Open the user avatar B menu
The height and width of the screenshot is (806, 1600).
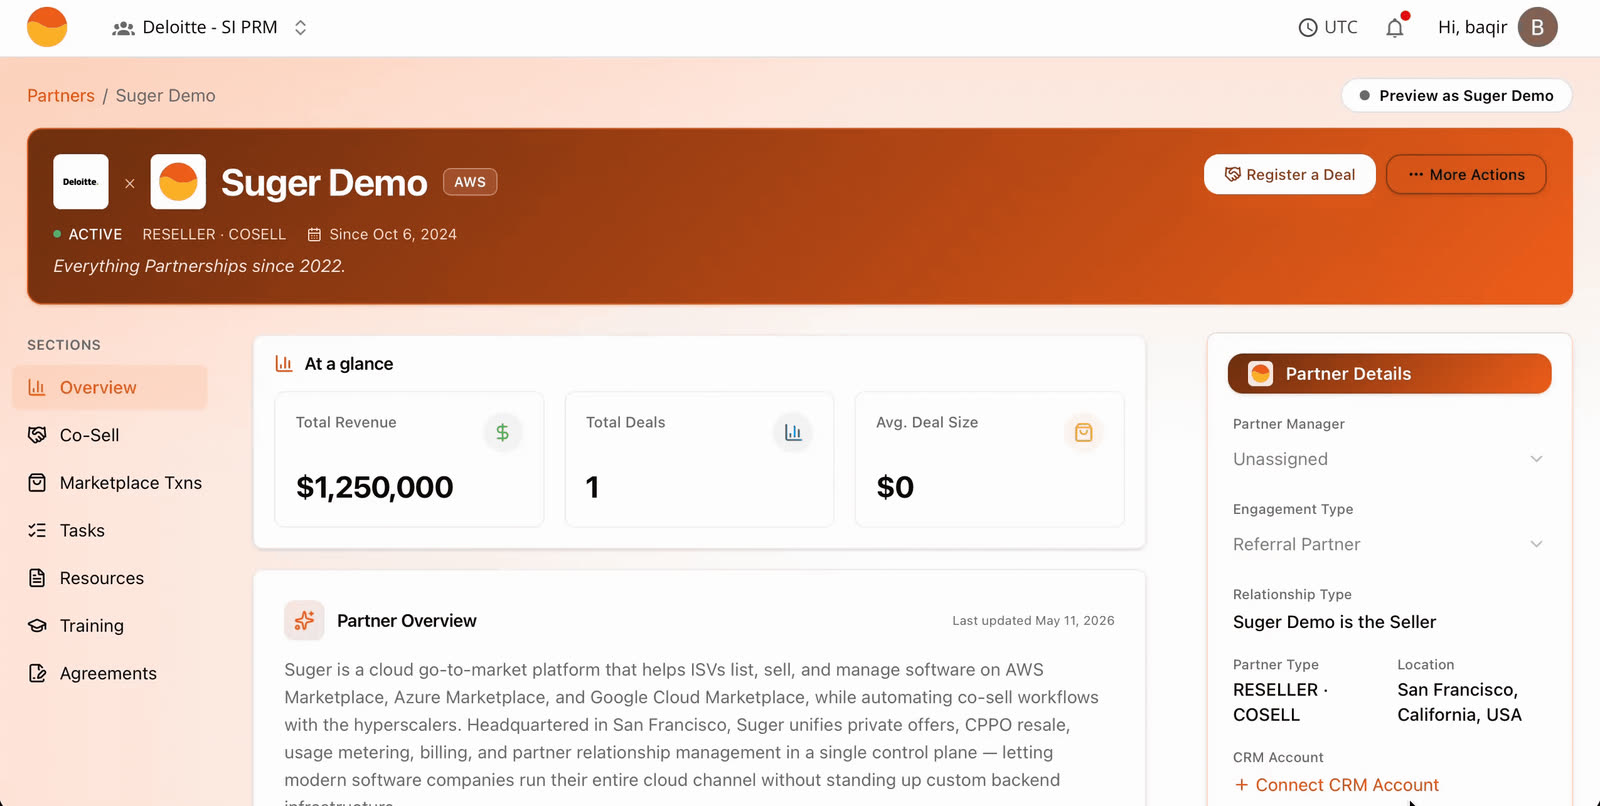[1538, 27]
